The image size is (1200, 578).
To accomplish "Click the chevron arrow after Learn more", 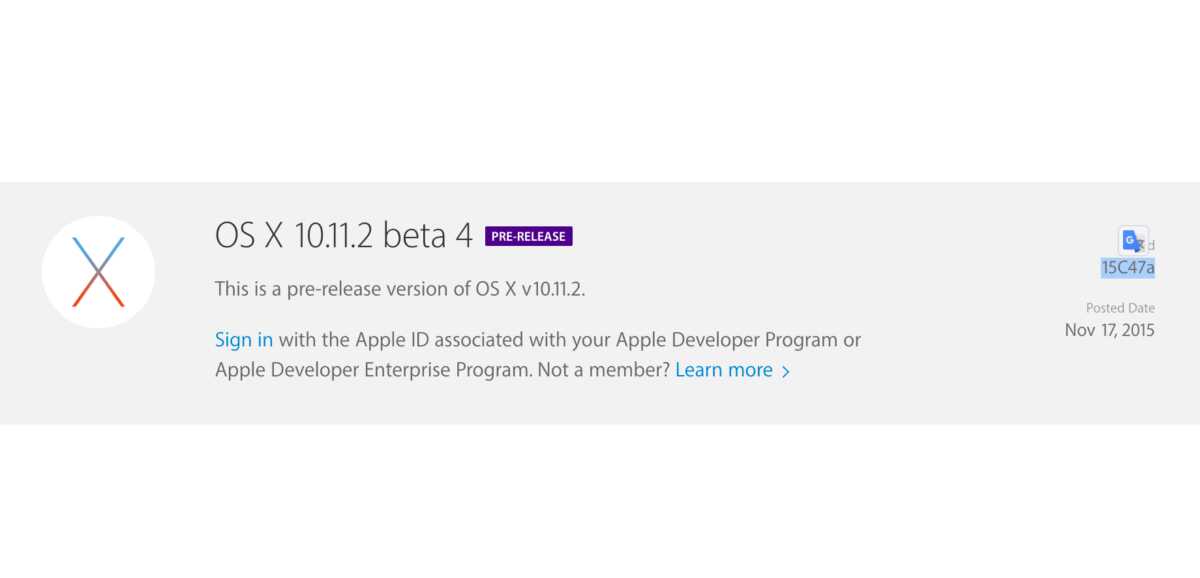I will (x=786, y=372).
